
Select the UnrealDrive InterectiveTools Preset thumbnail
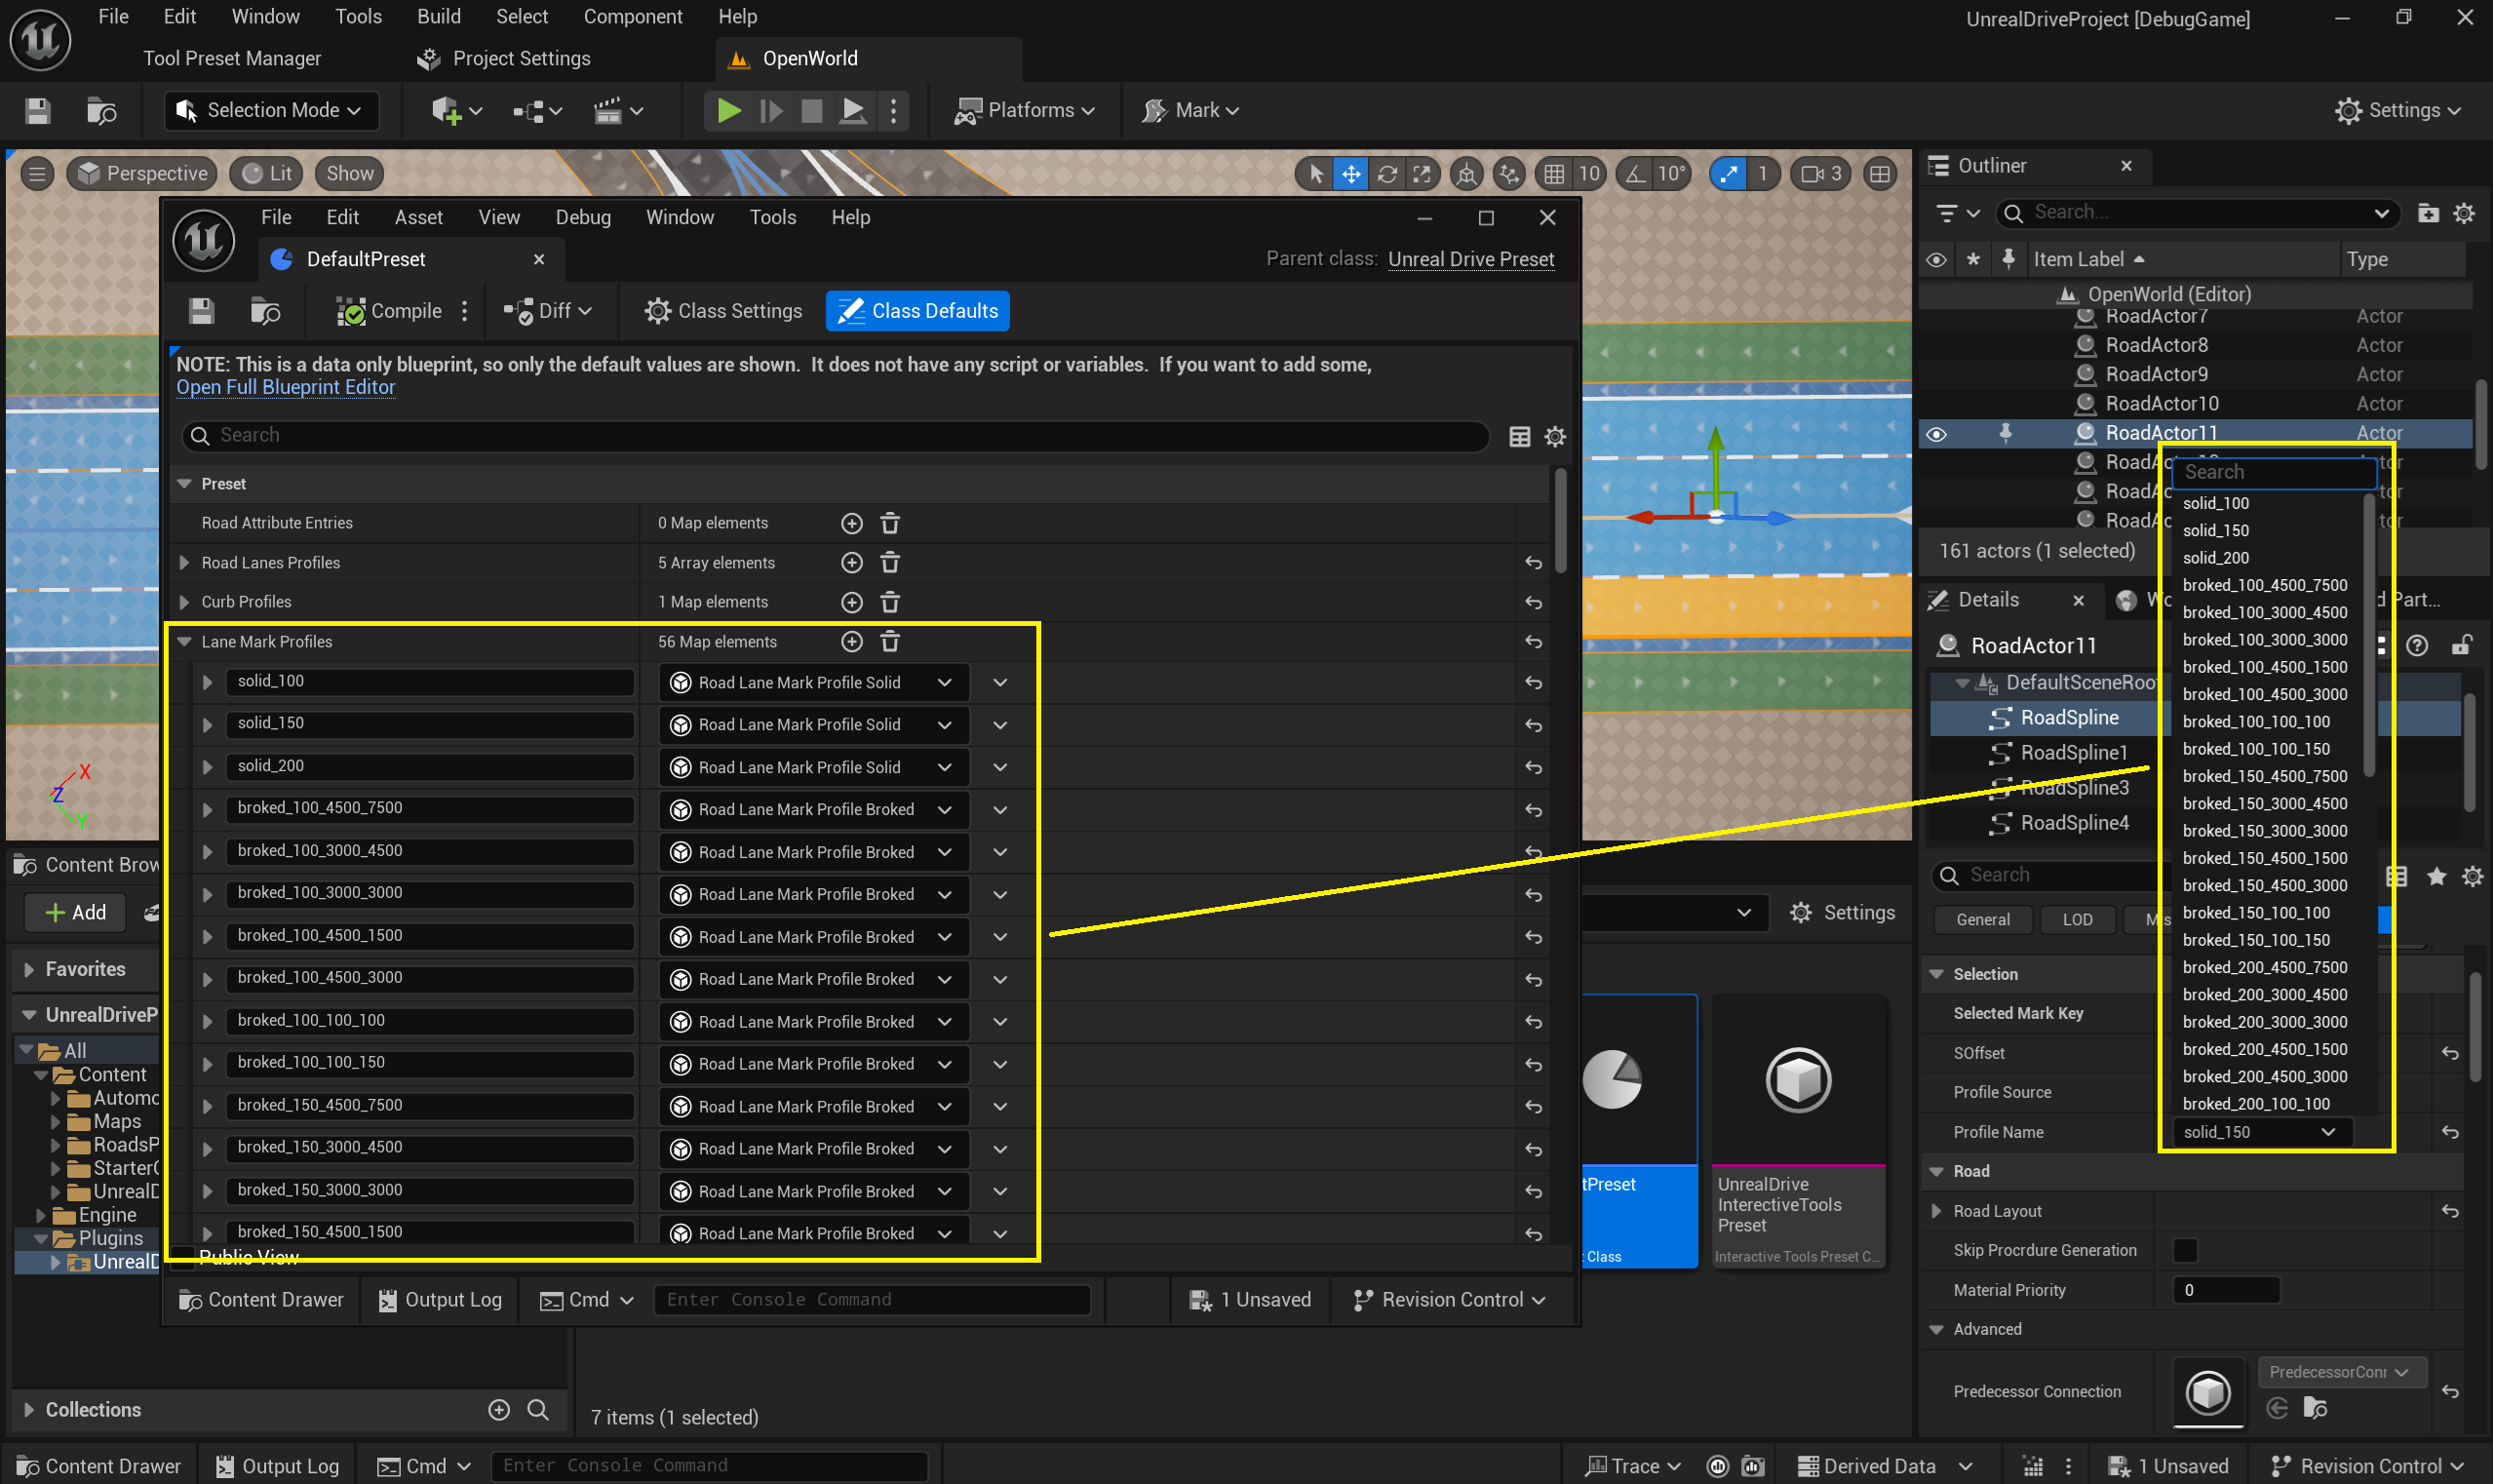[x=1798, y=1131]
